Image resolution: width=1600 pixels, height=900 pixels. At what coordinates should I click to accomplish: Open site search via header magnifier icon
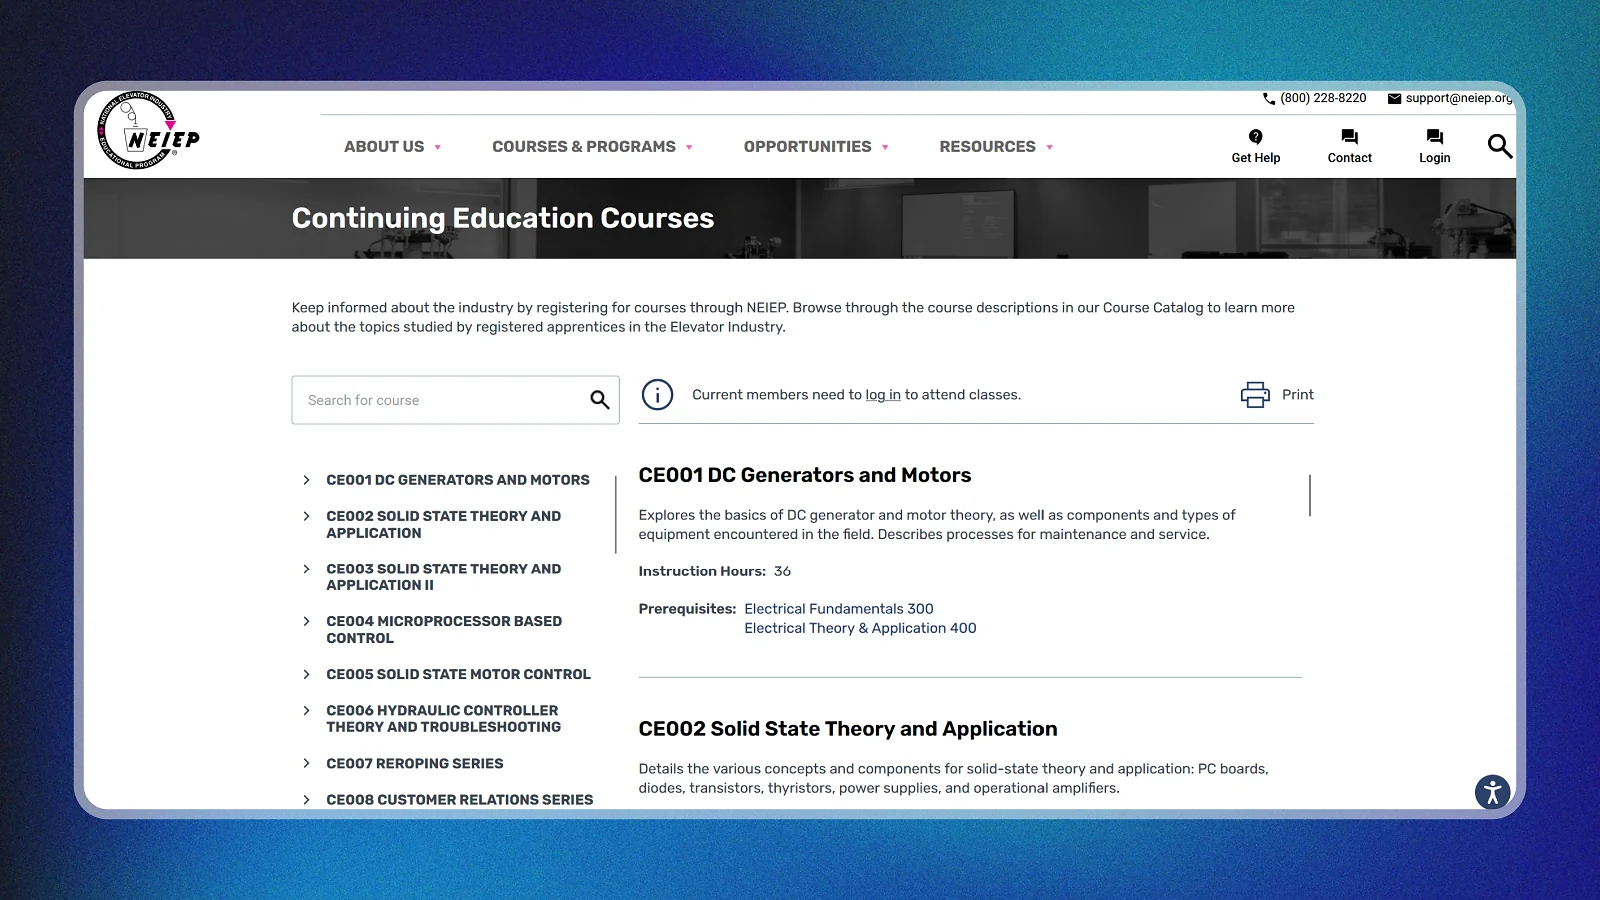click(1499, 146)
